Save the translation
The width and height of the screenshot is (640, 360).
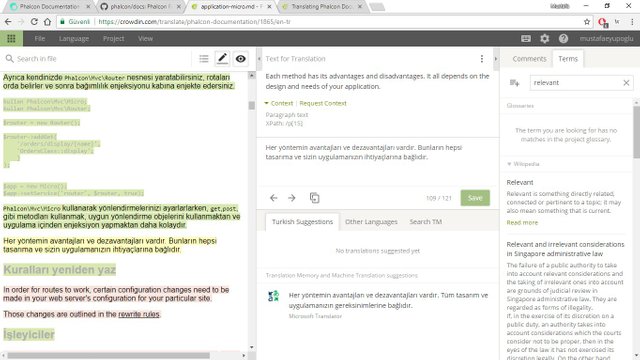point(475,198)
